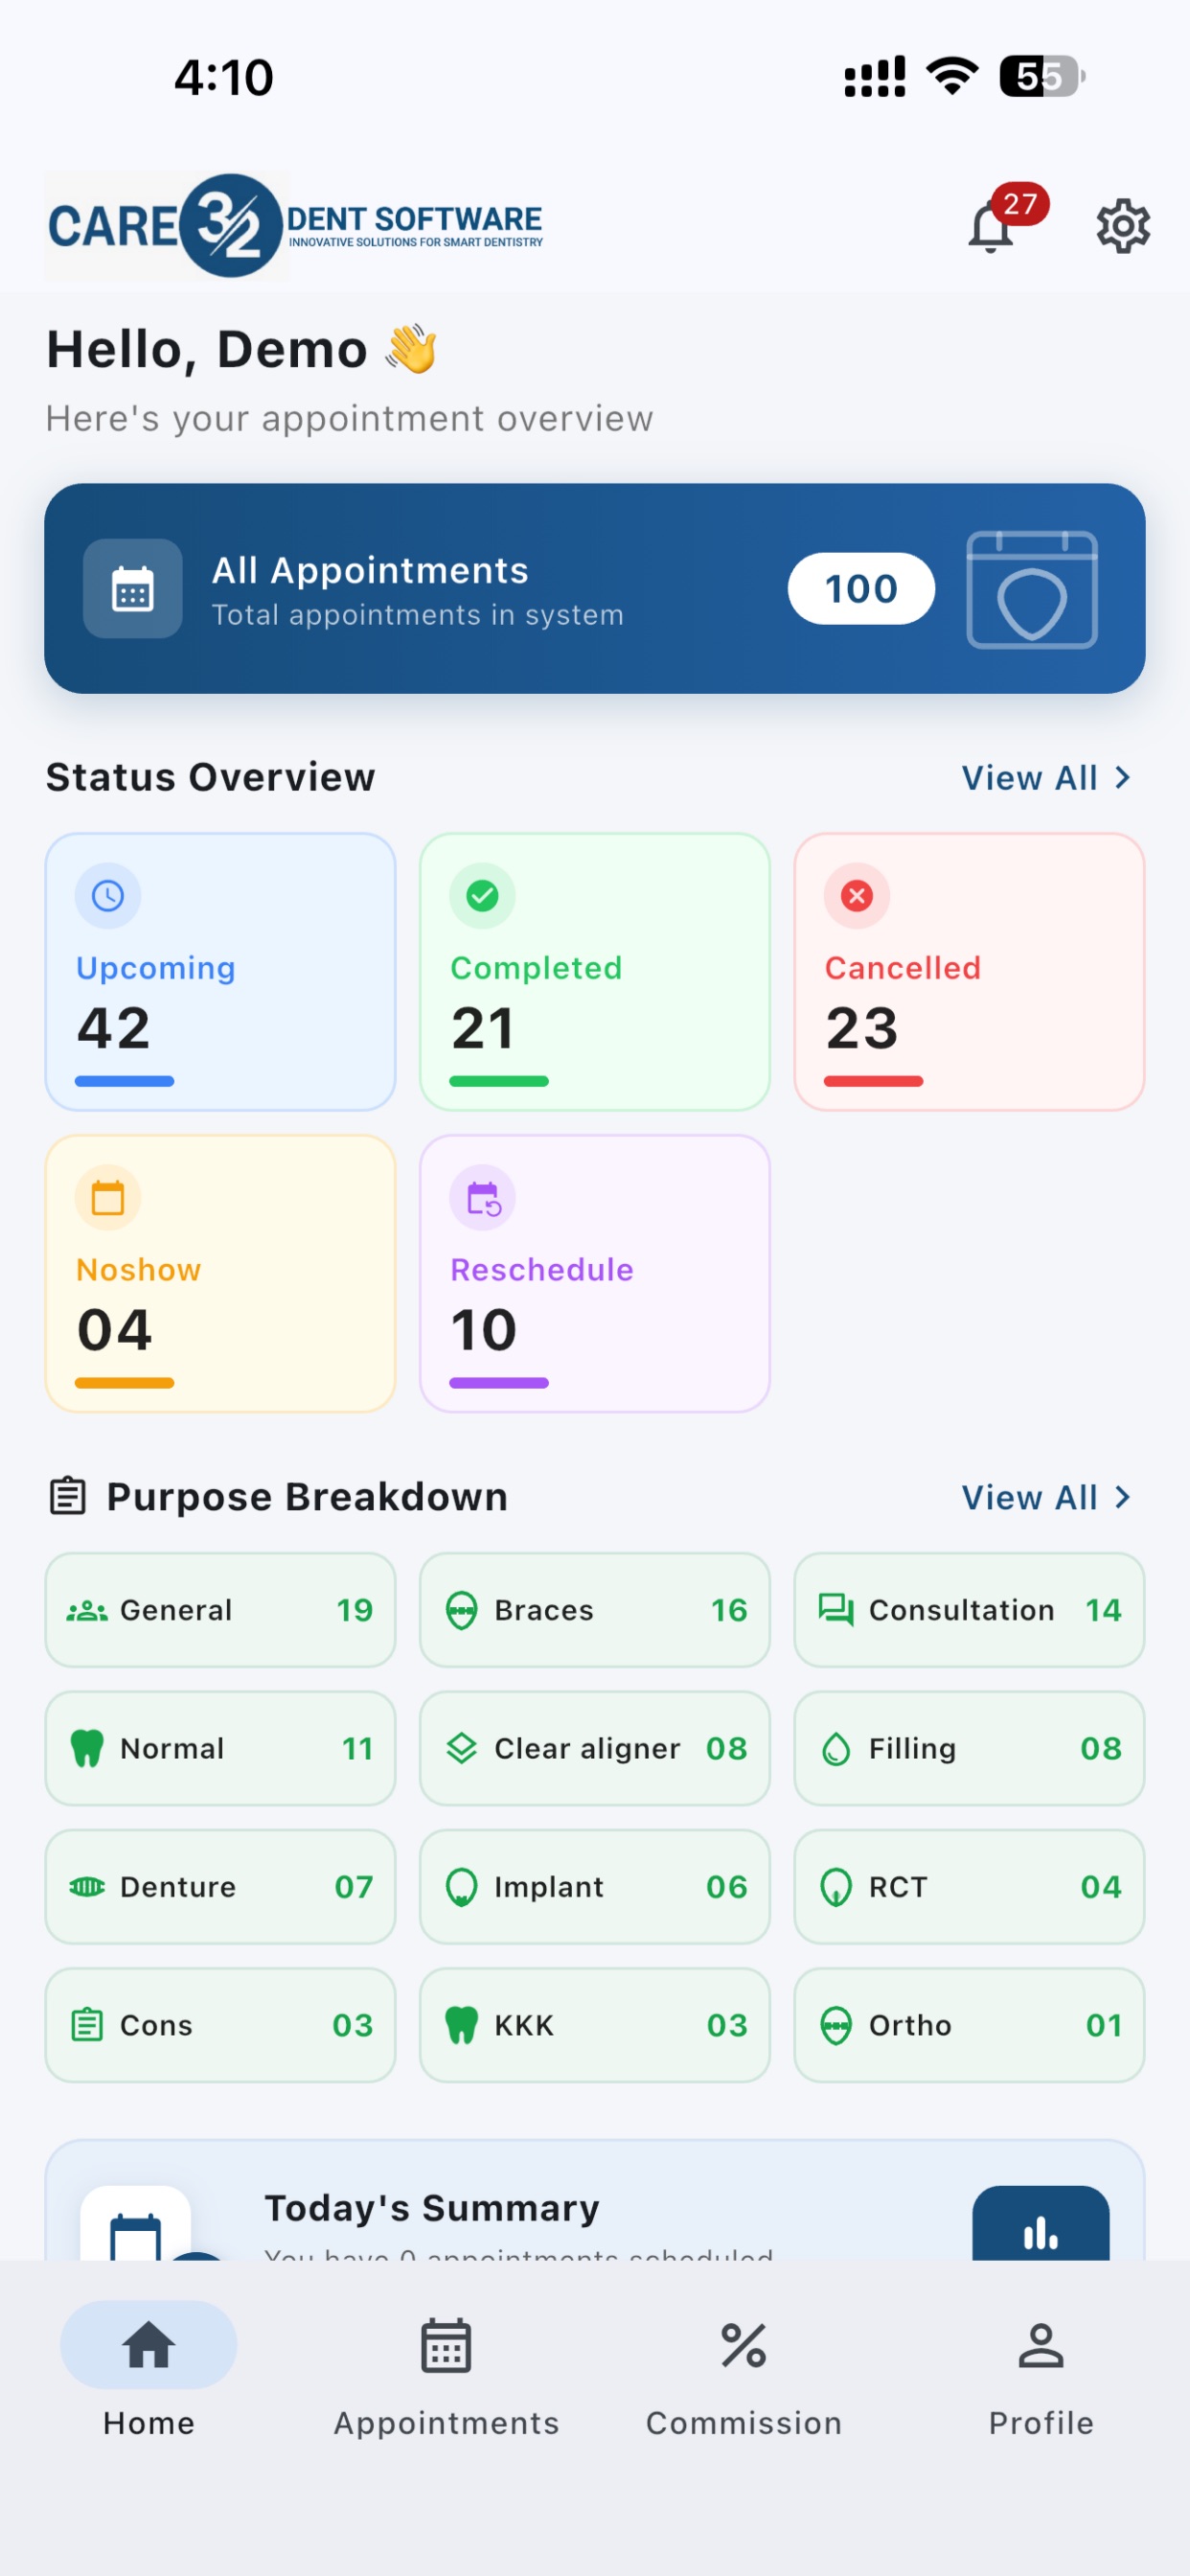Tap the Ortho face icon
This screenshot has width=1190, height=2576.
coord(836,2025)
